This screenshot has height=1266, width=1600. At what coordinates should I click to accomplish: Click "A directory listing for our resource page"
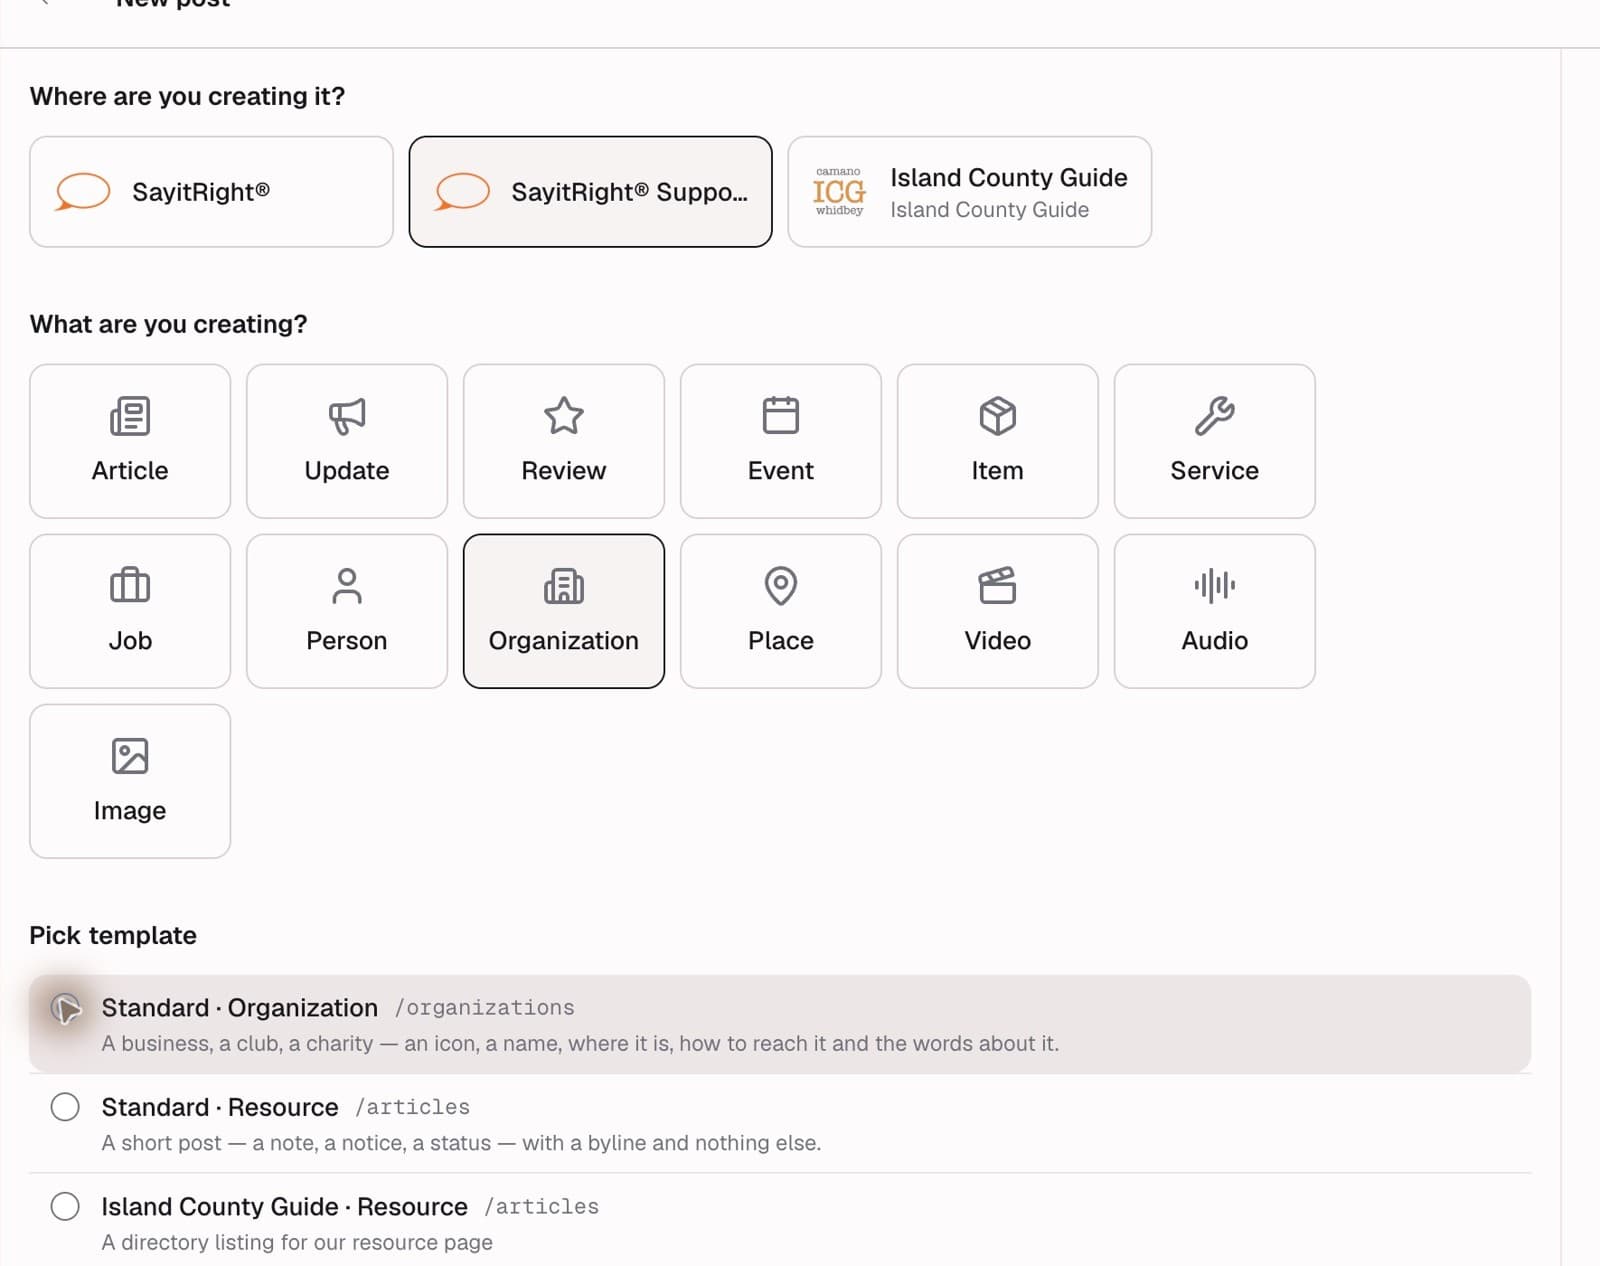297,1242
